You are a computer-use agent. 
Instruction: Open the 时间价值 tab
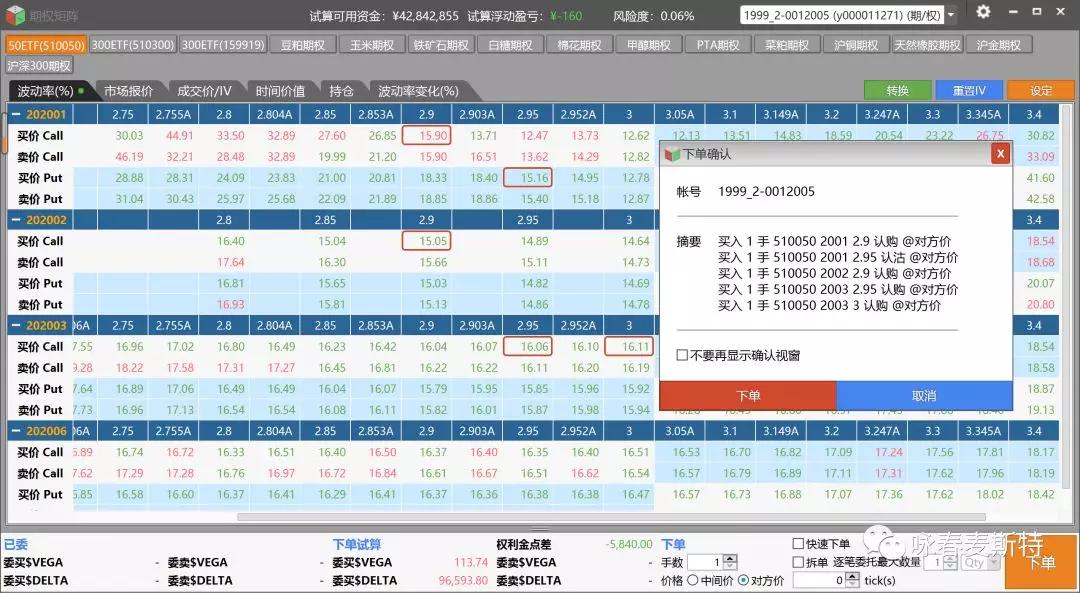point(280,90)
